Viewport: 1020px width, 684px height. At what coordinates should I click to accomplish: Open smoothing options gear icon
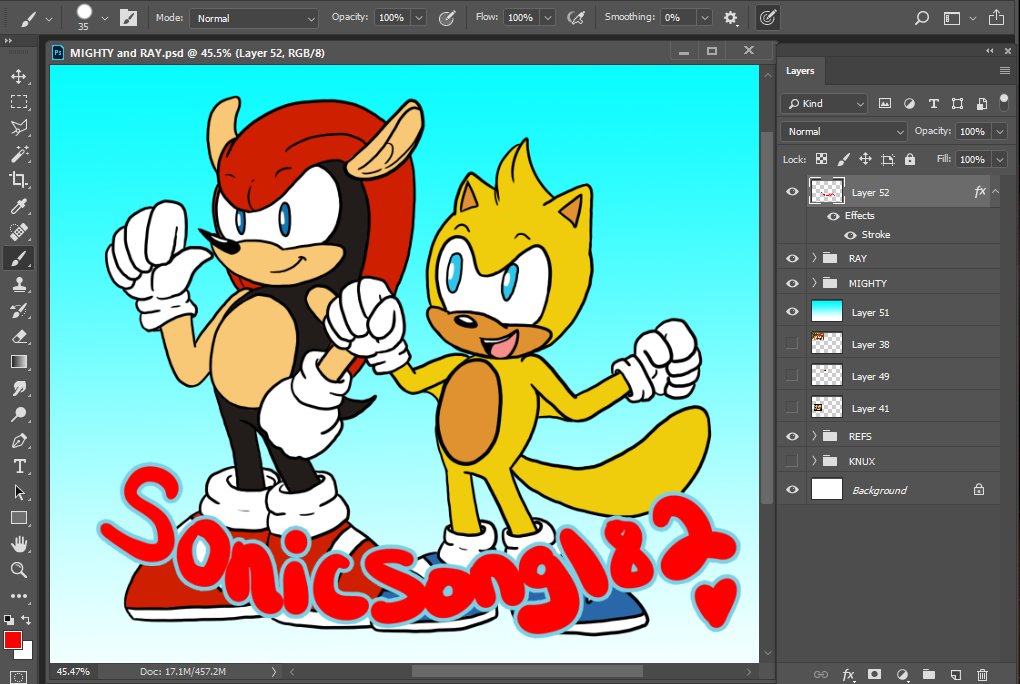(731, 18)
